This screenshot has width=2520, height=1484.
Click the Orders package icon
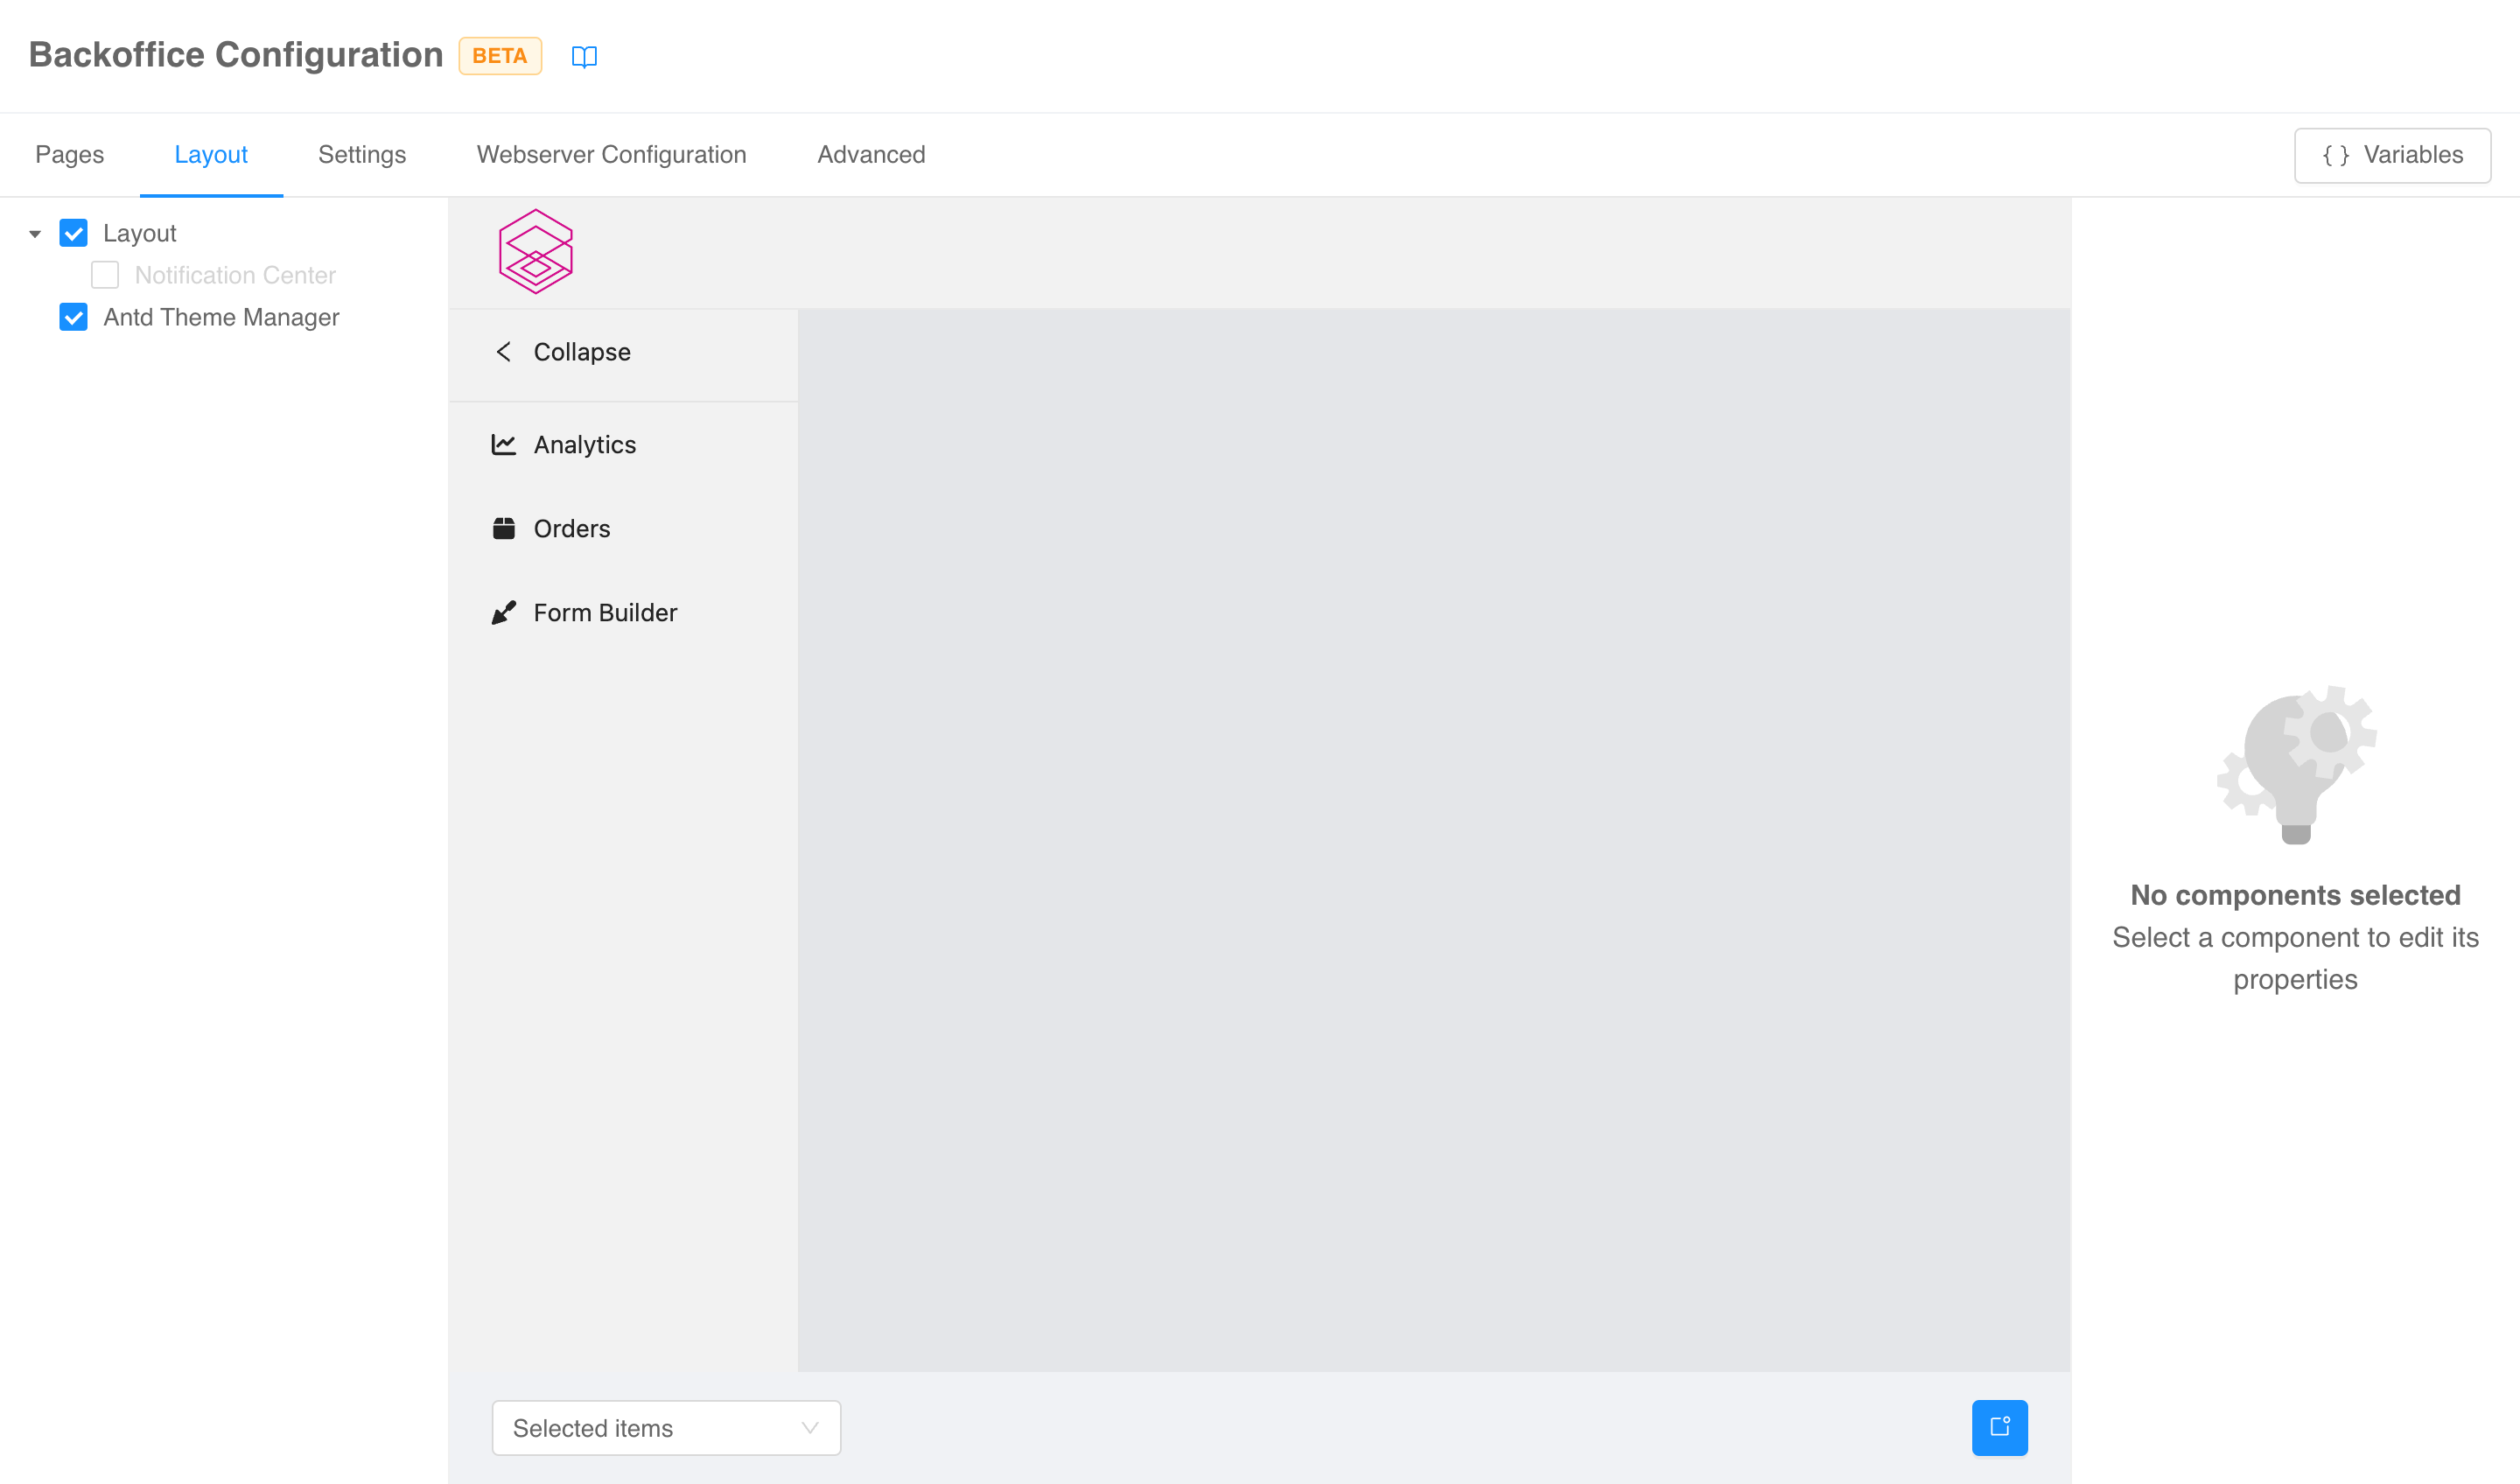point(505,528)
